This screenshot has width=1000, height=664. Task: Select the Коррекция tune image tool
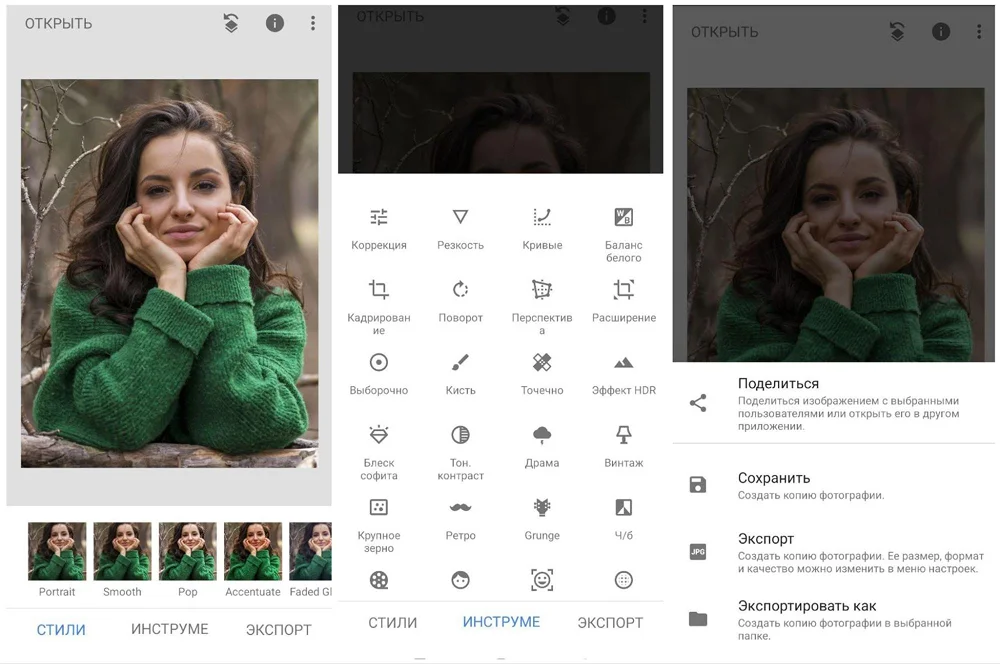(379, 227)
